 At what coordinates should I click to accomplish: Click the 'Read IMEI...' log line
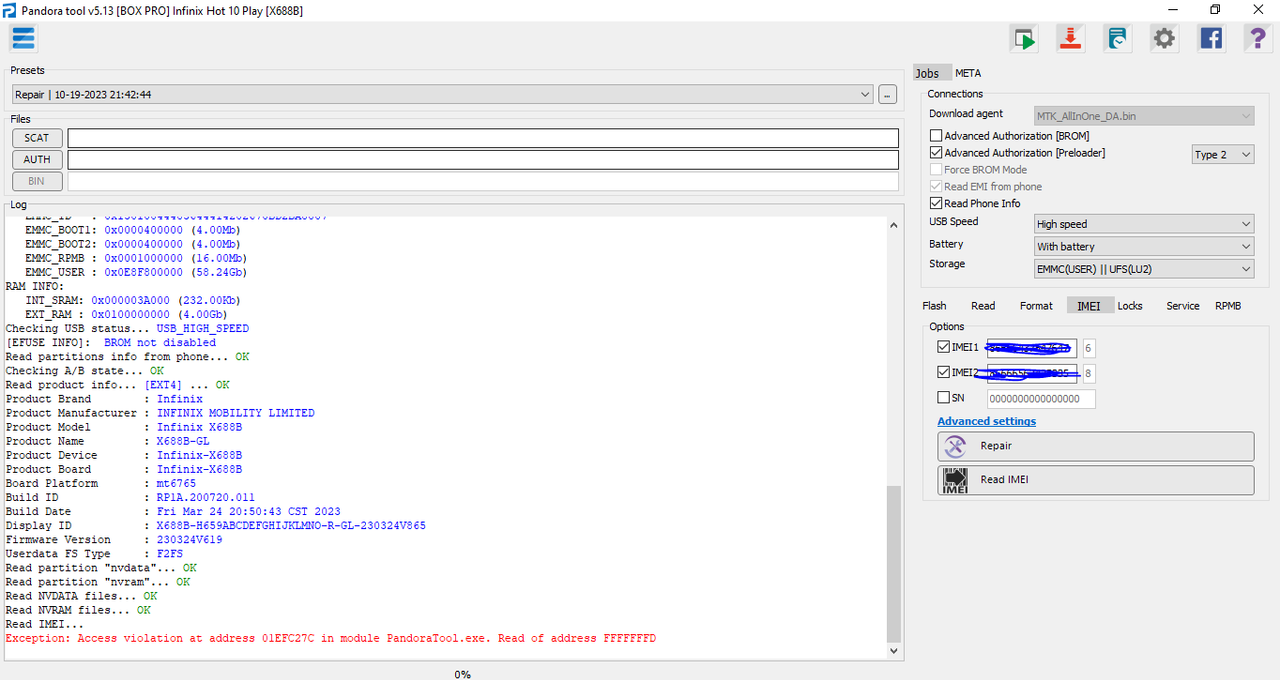pos(45,624)
